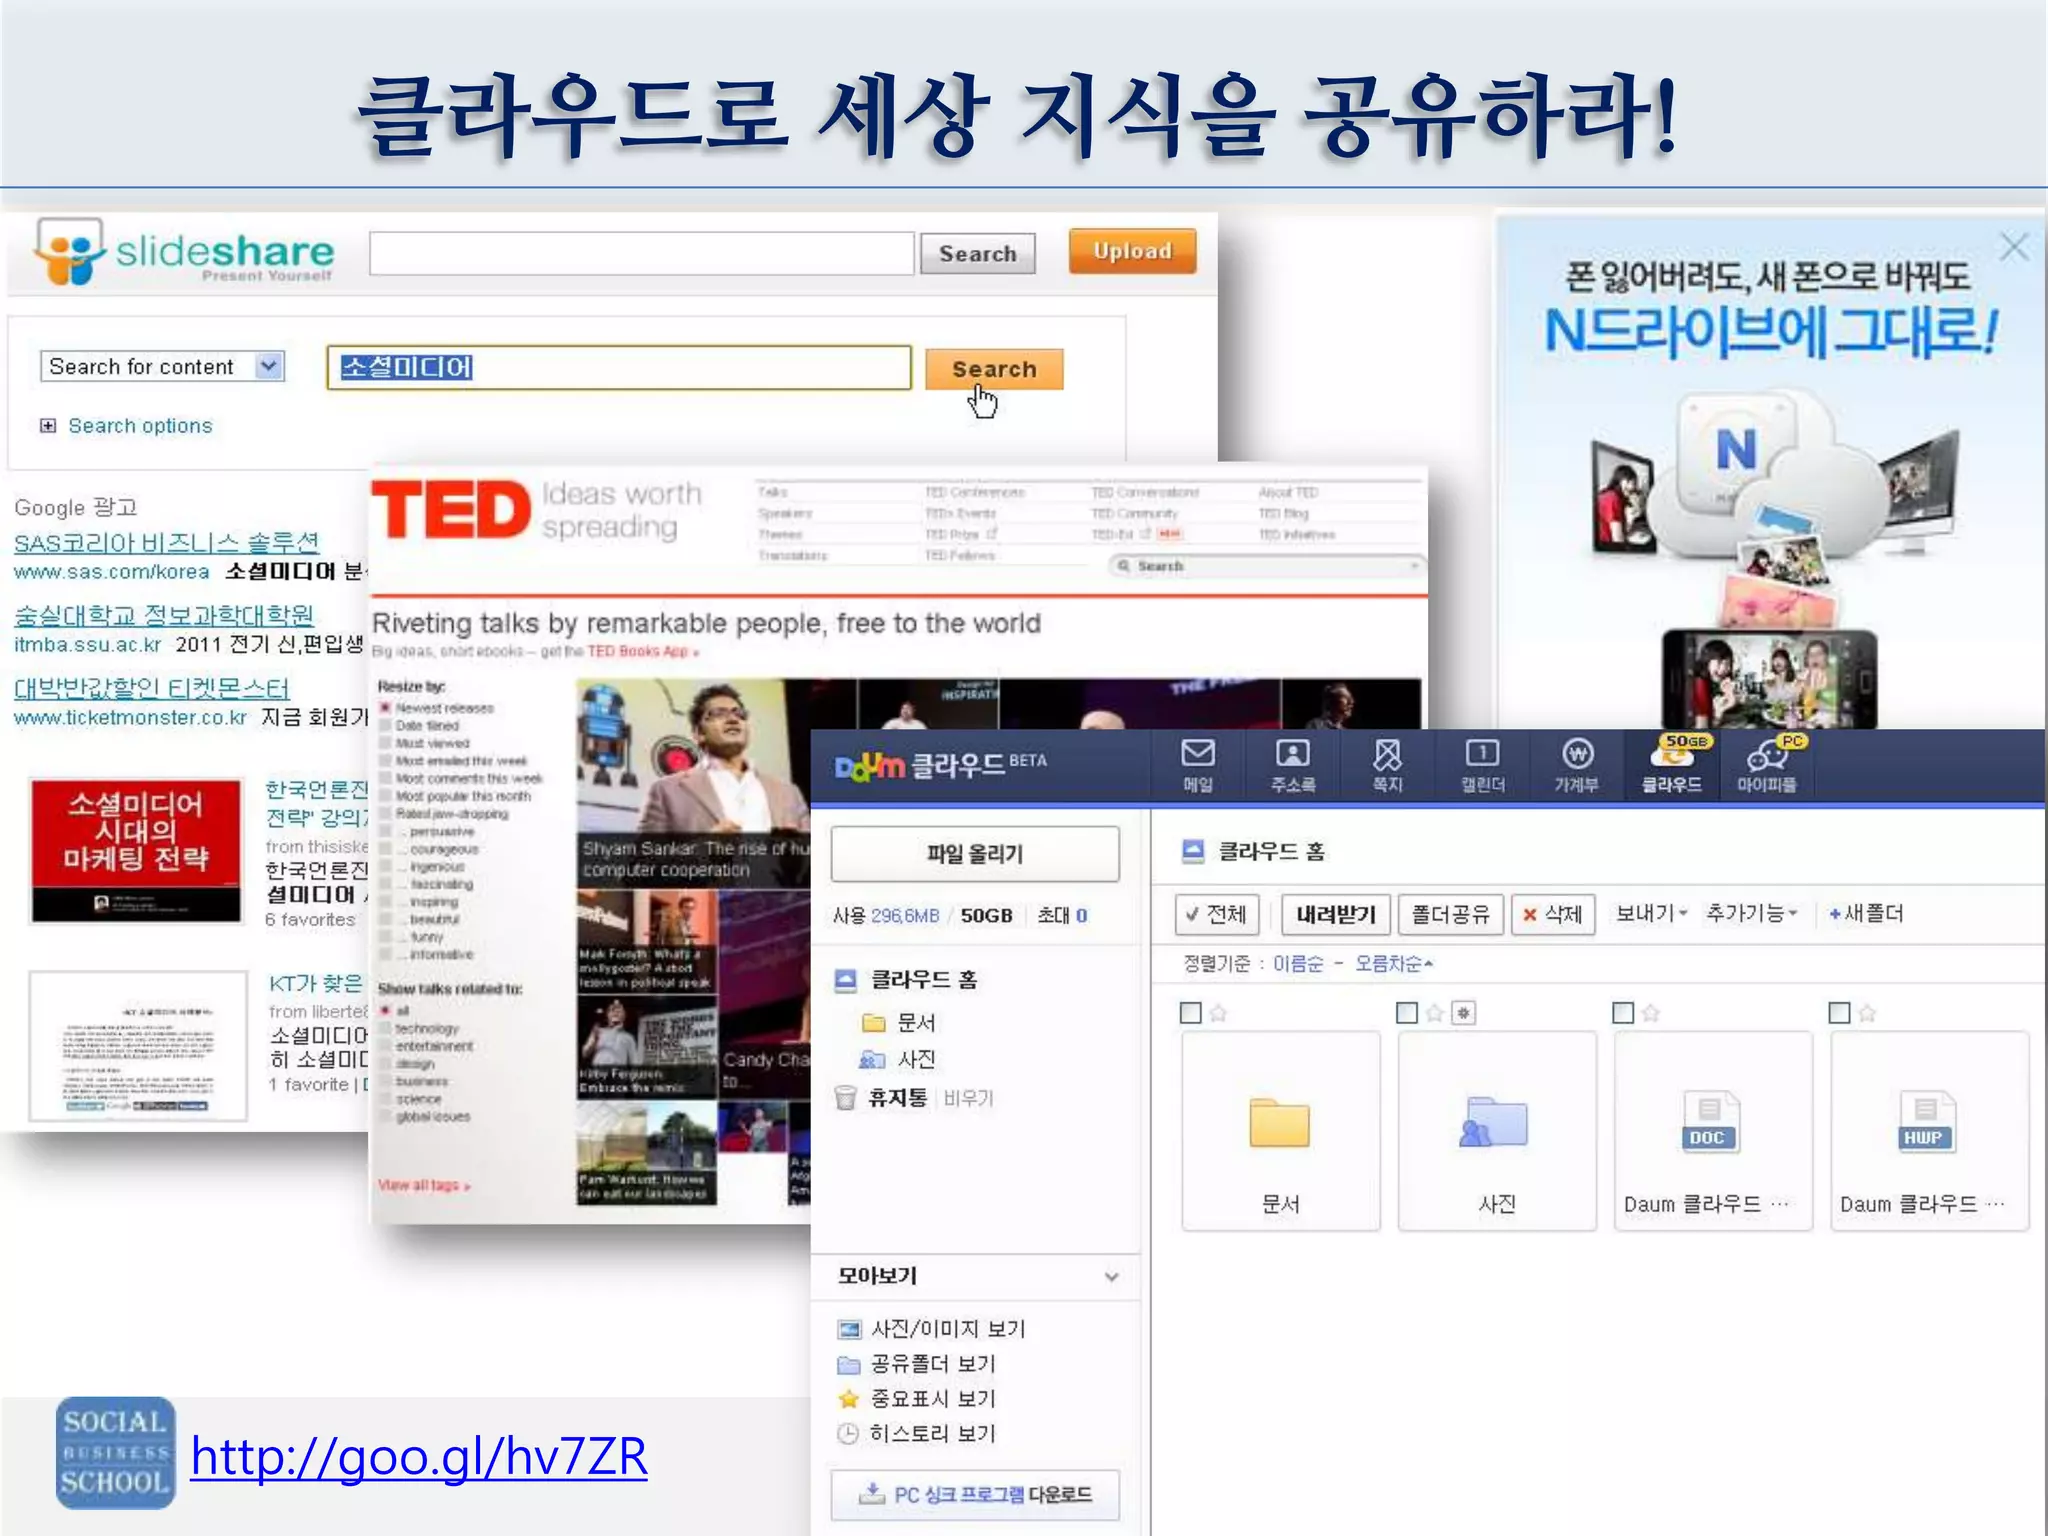This screenshot has height=1536, width=2048.
Task: Click the N Drive cloud icon in ad
Action: pos(1737,450)
